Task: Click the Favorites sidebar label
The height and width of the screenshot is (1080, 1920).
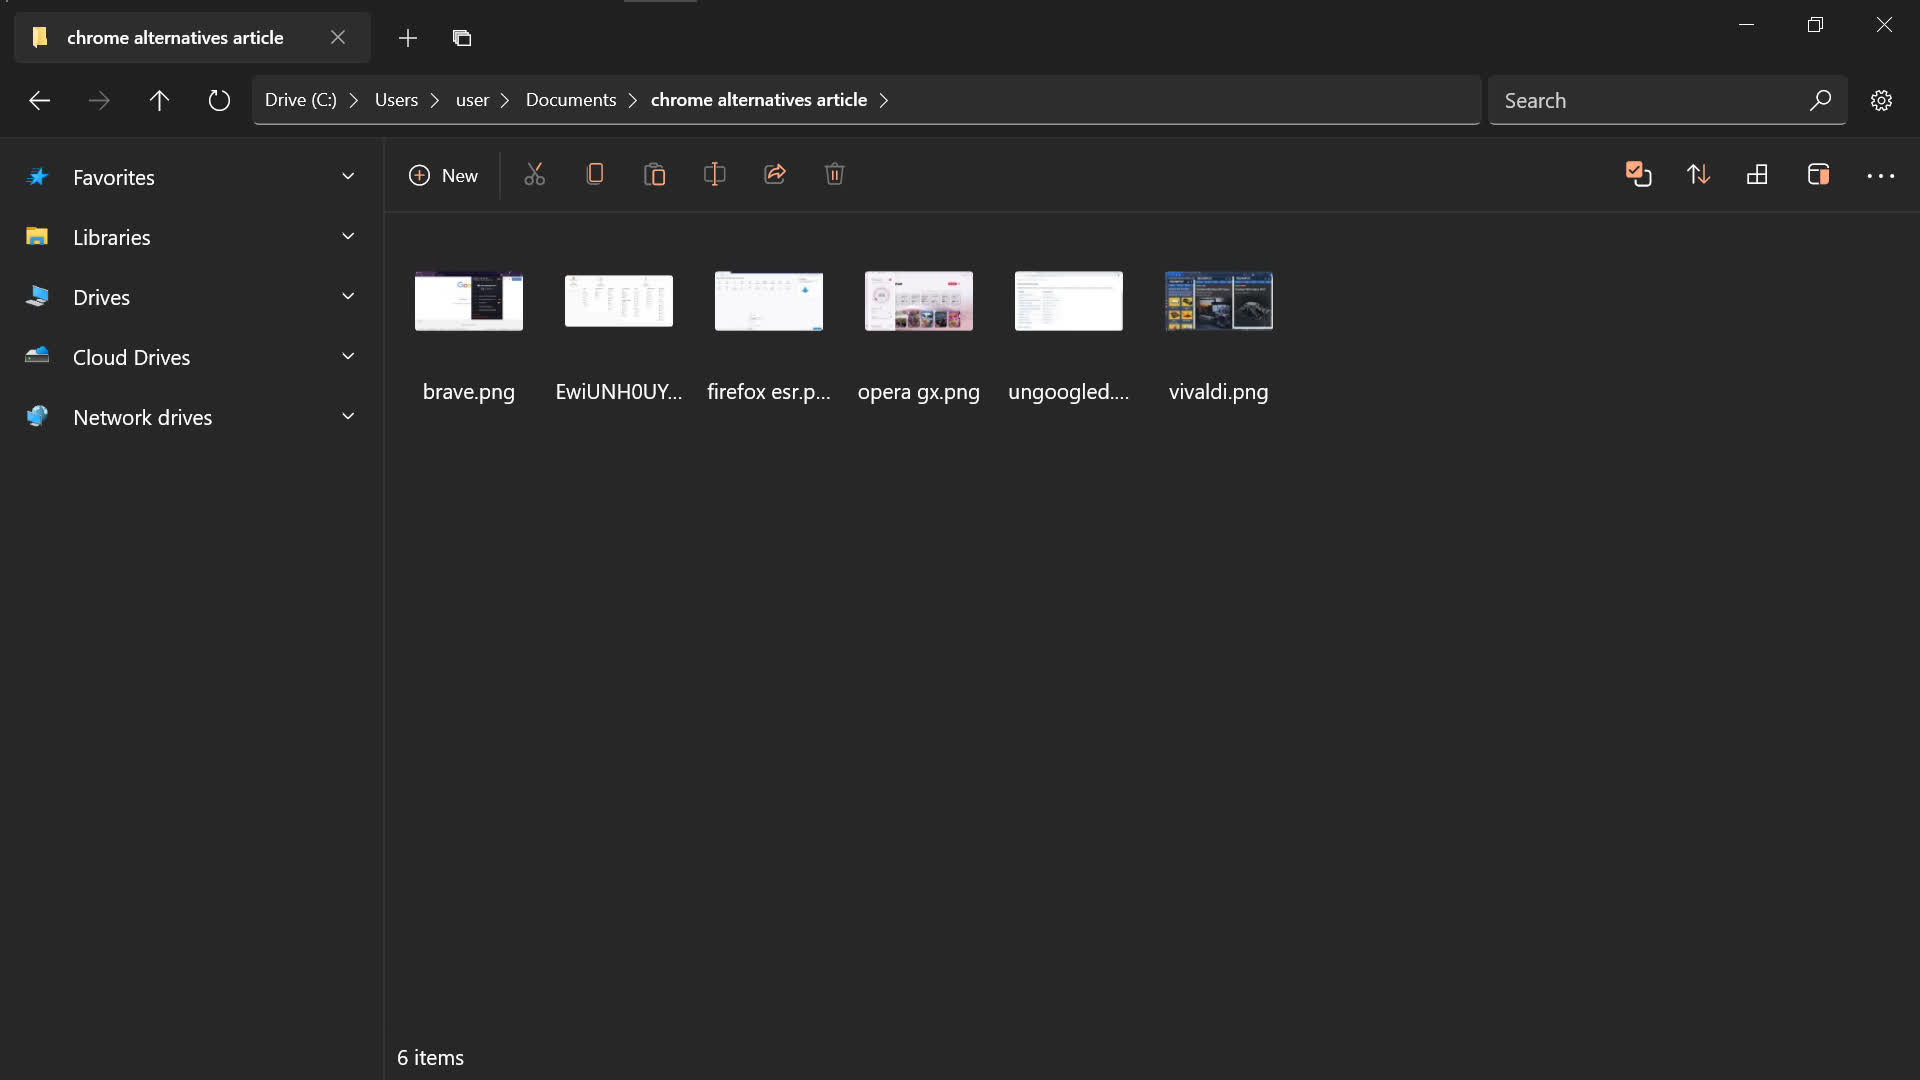Action: pos(114,177)
